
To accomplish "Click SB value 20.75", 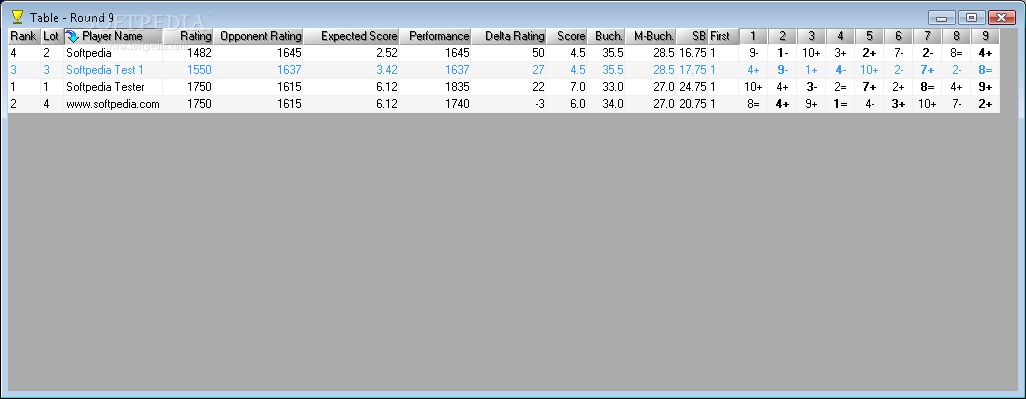I will pos(692,104).
